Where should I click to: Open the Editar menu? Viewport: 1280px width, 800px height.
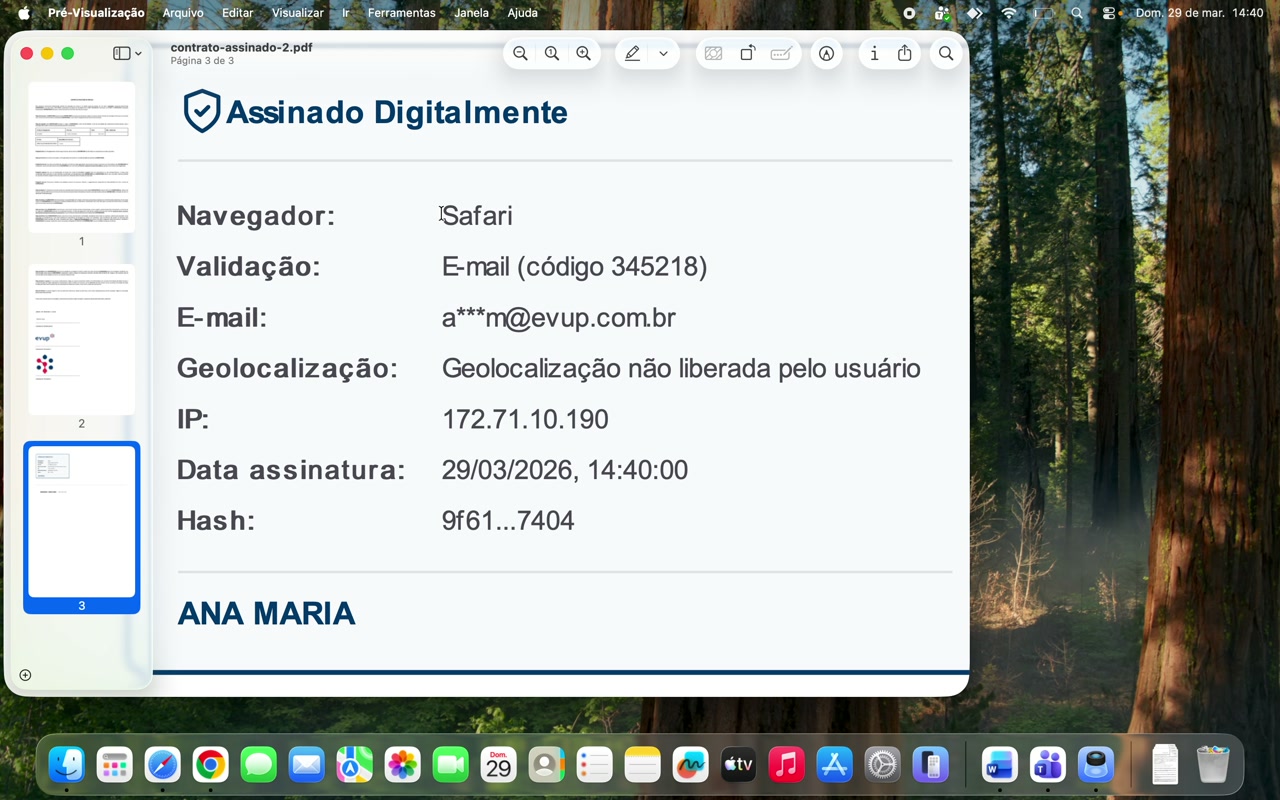(237, 13)
